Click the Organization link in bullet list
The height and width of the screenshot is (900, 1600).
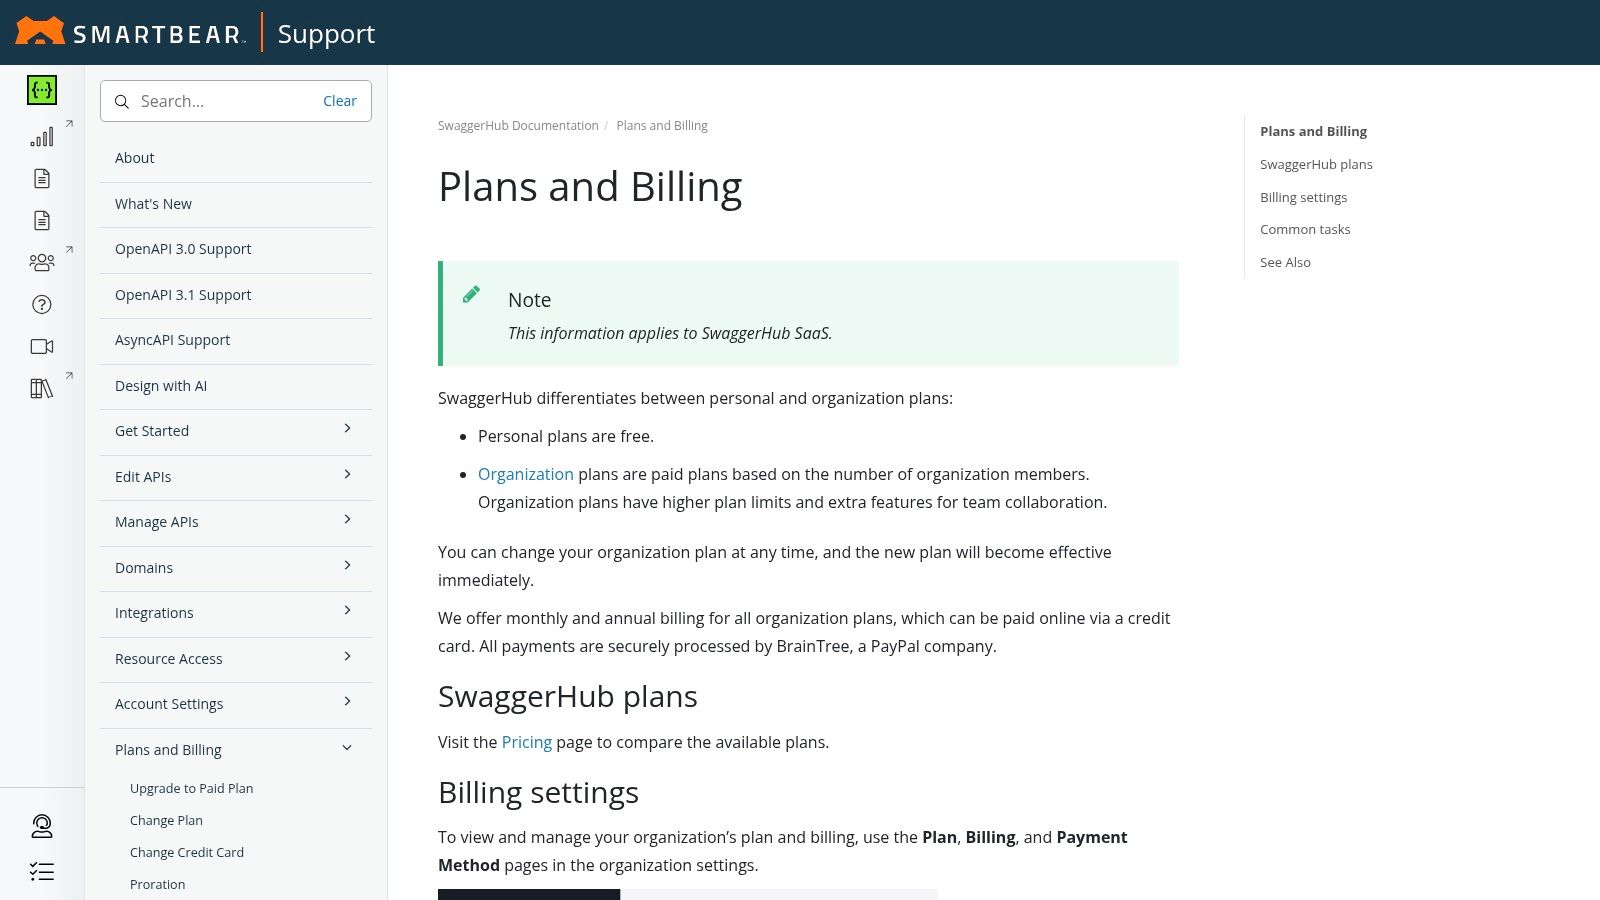click(526, 474)
